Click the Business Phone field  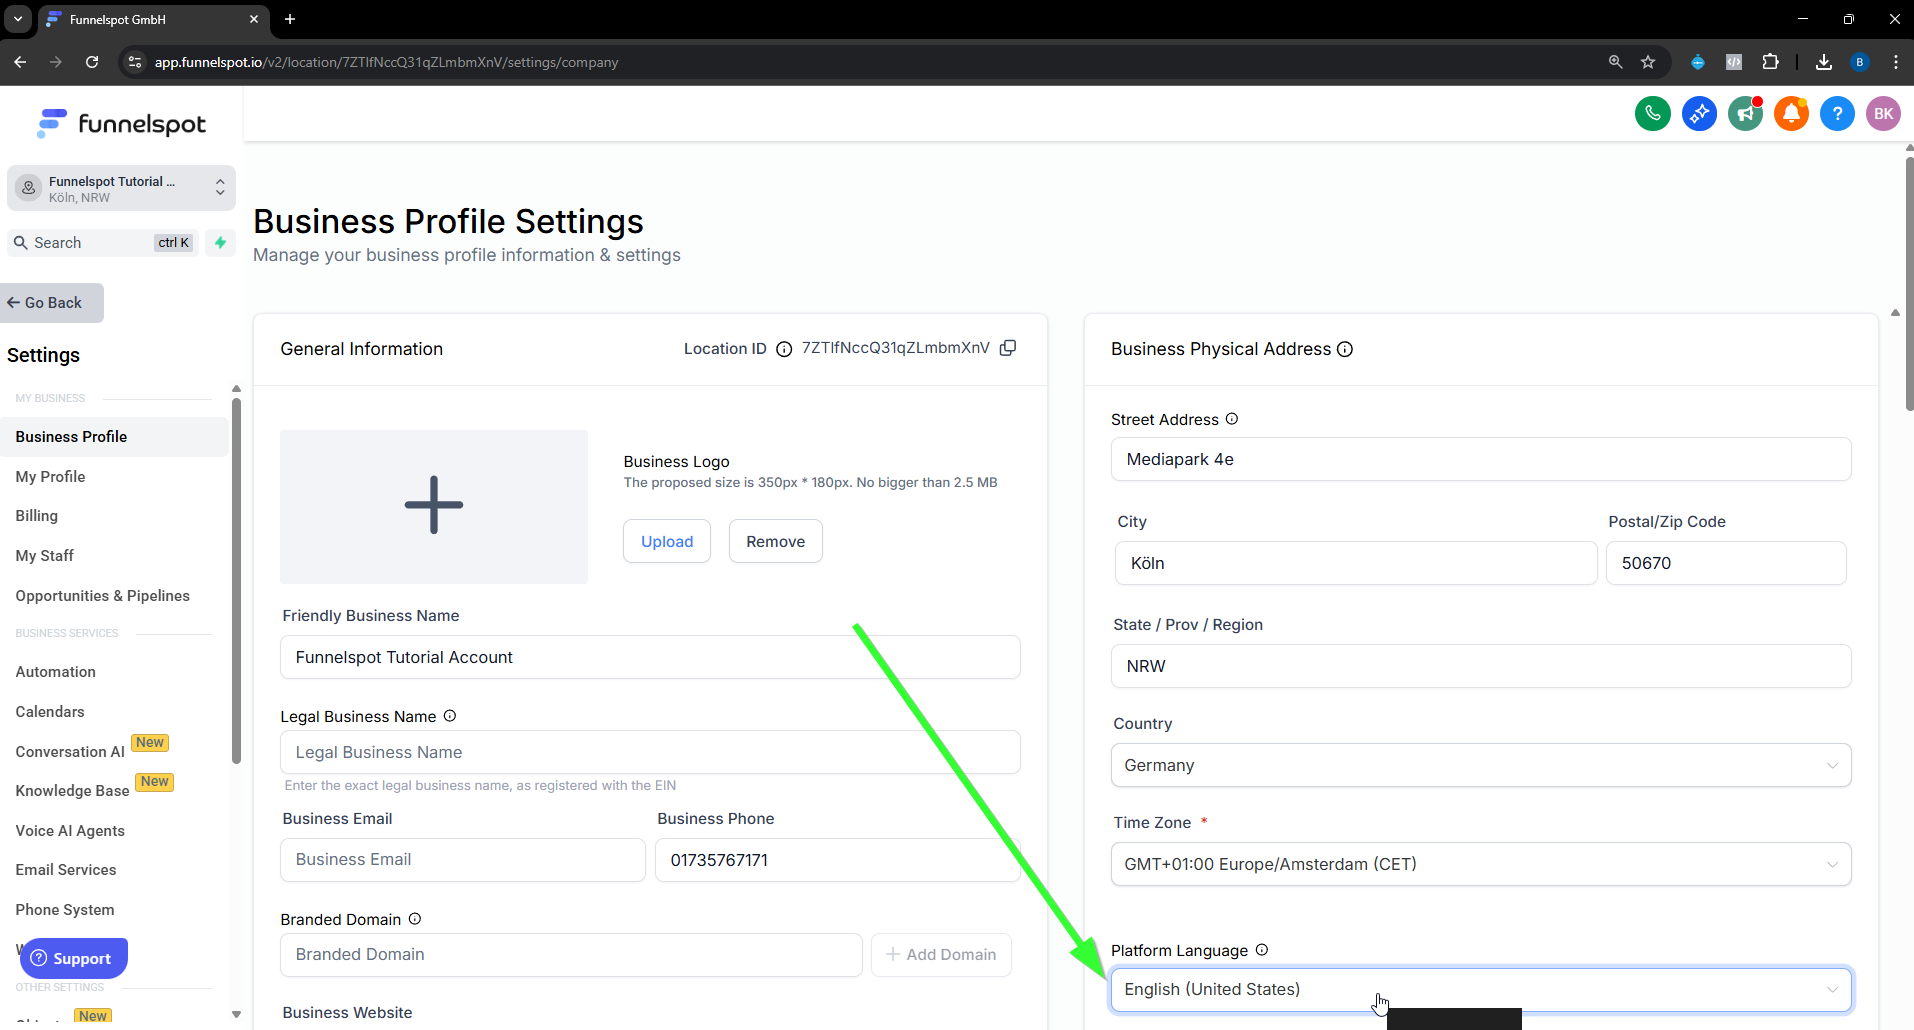click(x=837, y=860)
